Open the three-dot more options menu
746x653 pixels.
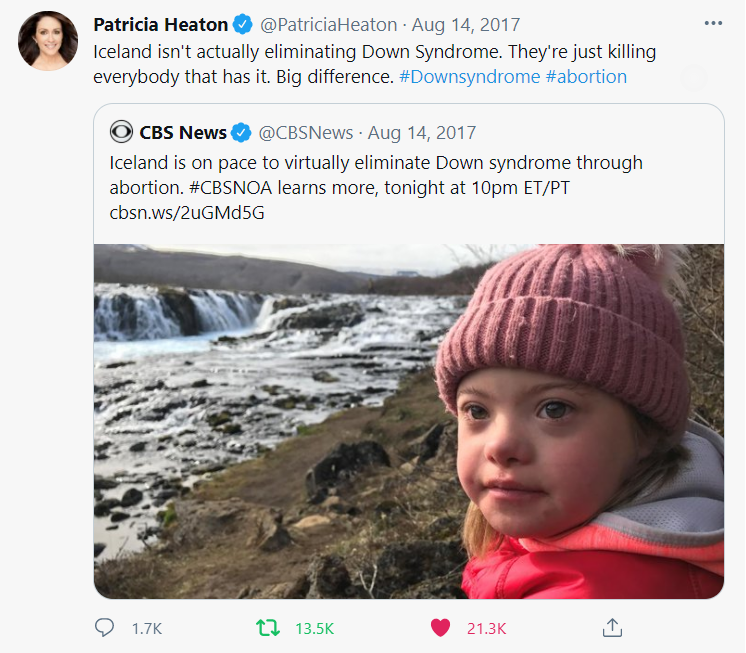713,23
